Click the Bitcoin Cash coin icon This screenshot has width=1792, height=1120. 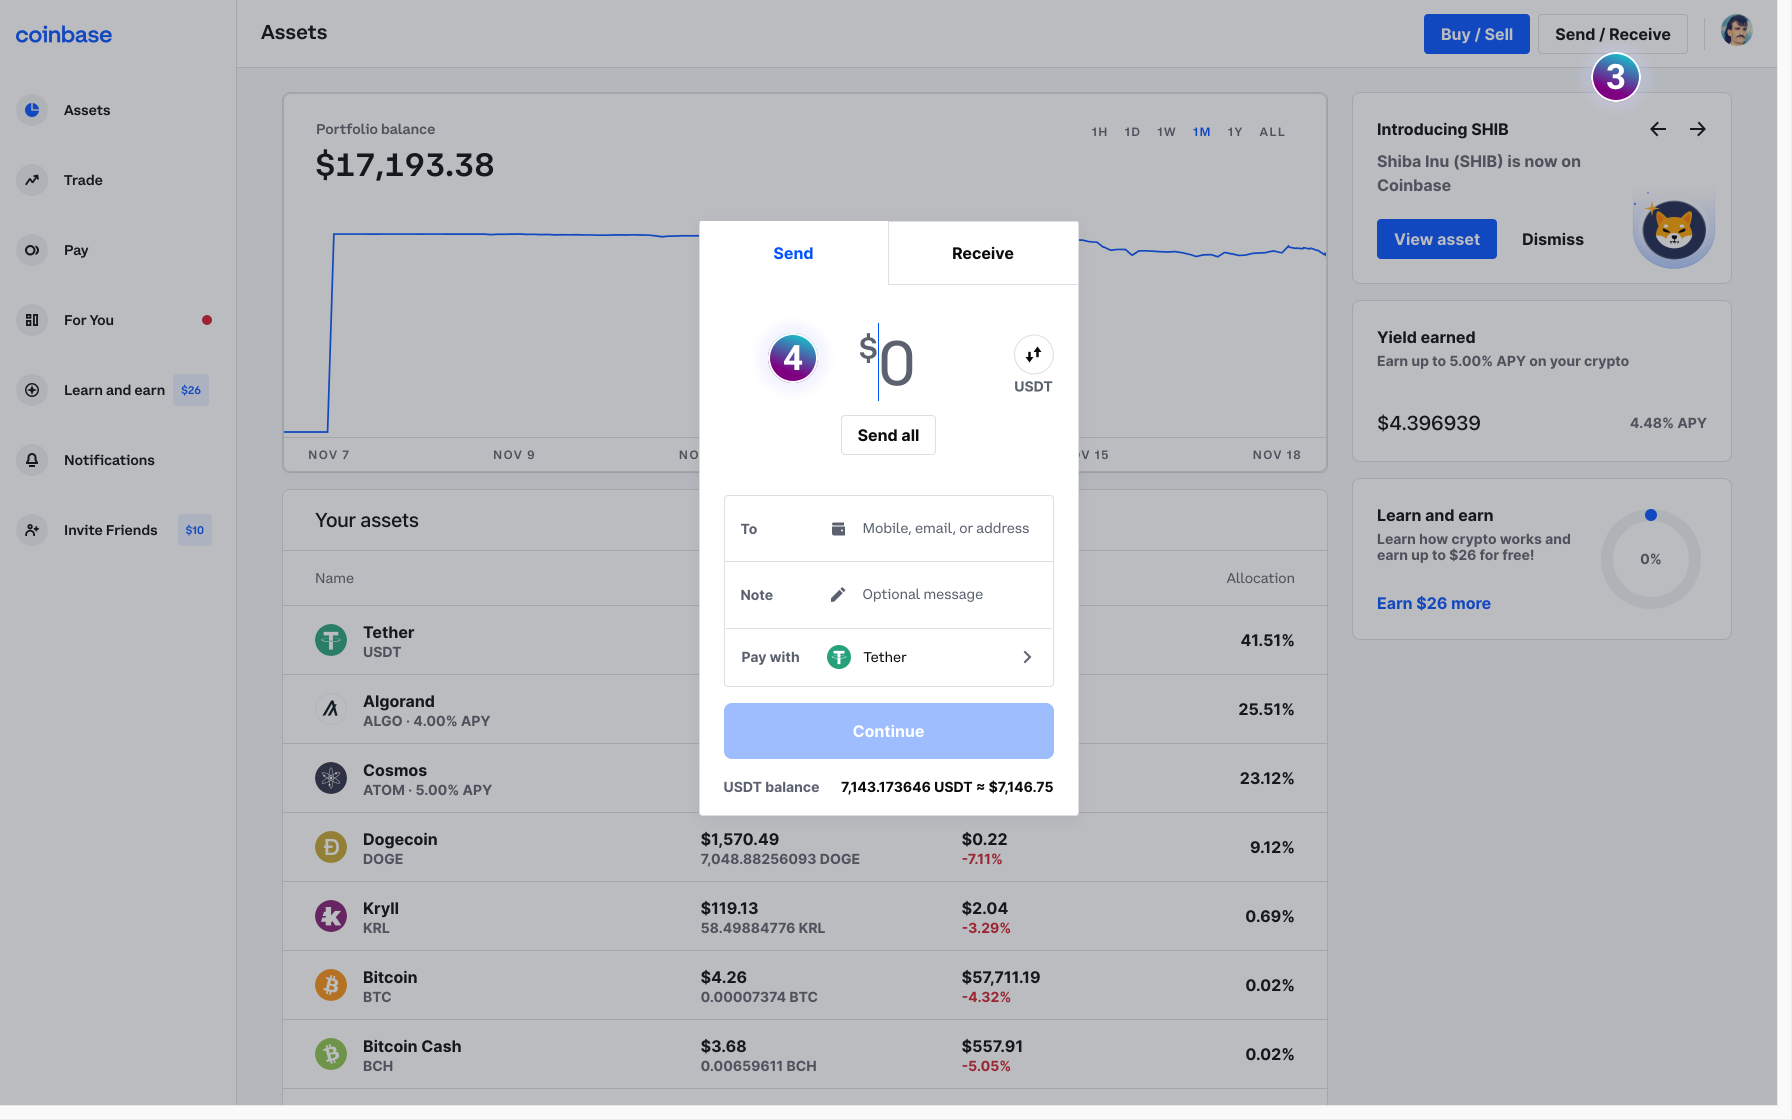(x=331, y=1054)
